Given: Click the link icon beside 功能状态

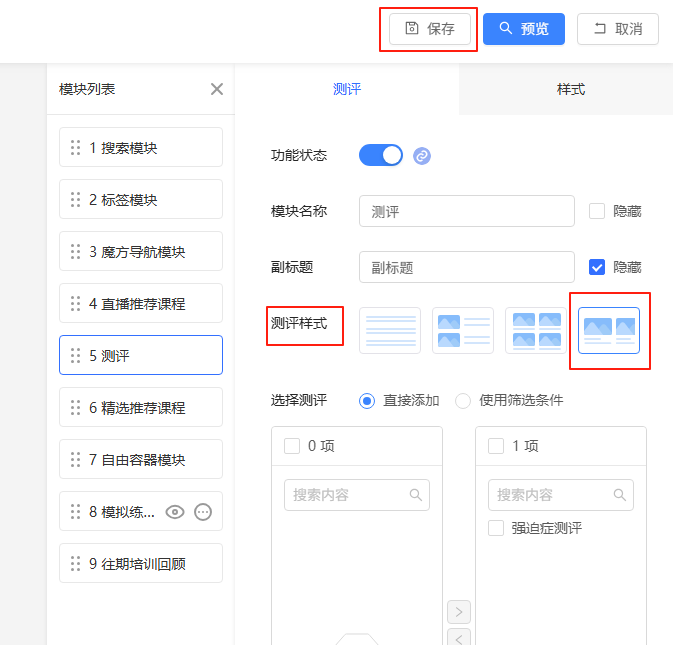Looking at the screenshot, I should [422, 155].
